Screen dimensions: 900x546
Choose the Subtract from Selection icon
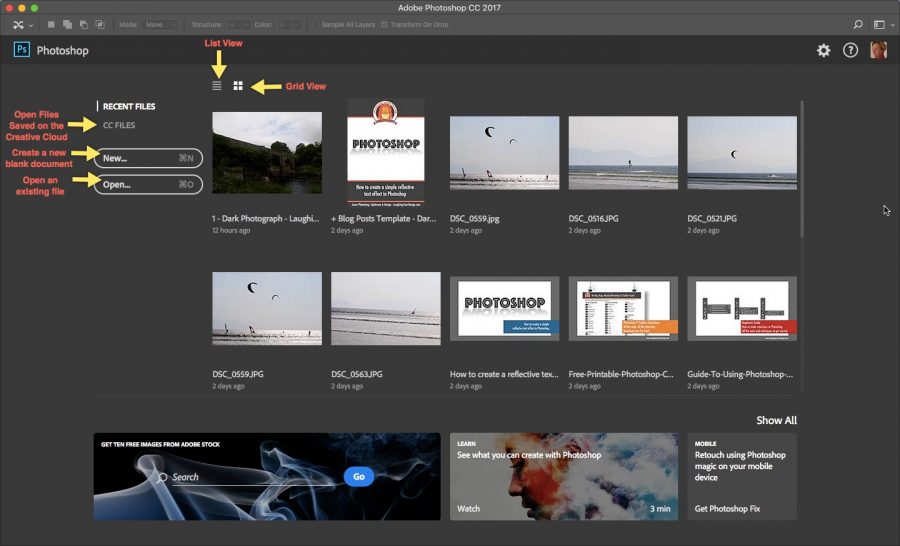coord(84,25)
